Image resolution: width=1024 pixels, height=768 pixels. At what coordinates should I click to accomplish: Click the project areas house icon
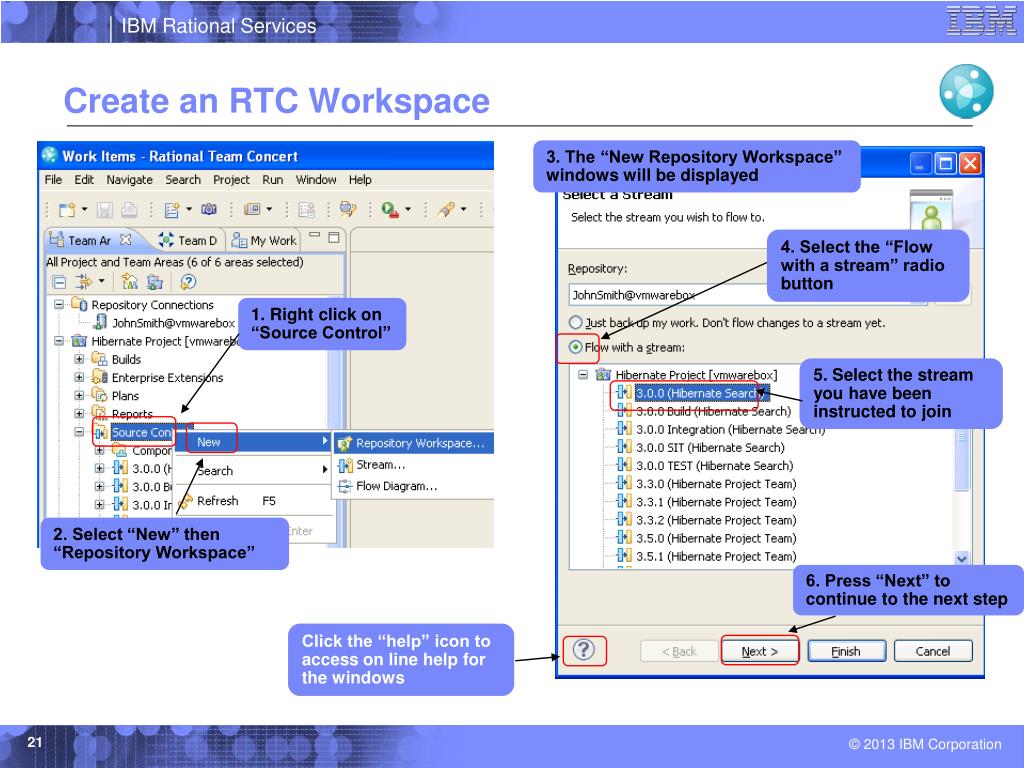(130, 282)
